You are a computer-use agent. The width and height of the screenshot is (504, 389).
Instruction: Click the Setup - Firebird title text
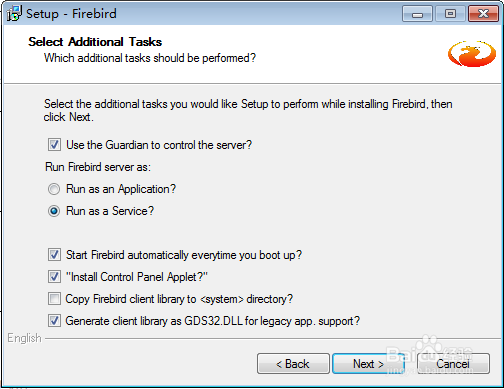[71, 14]
